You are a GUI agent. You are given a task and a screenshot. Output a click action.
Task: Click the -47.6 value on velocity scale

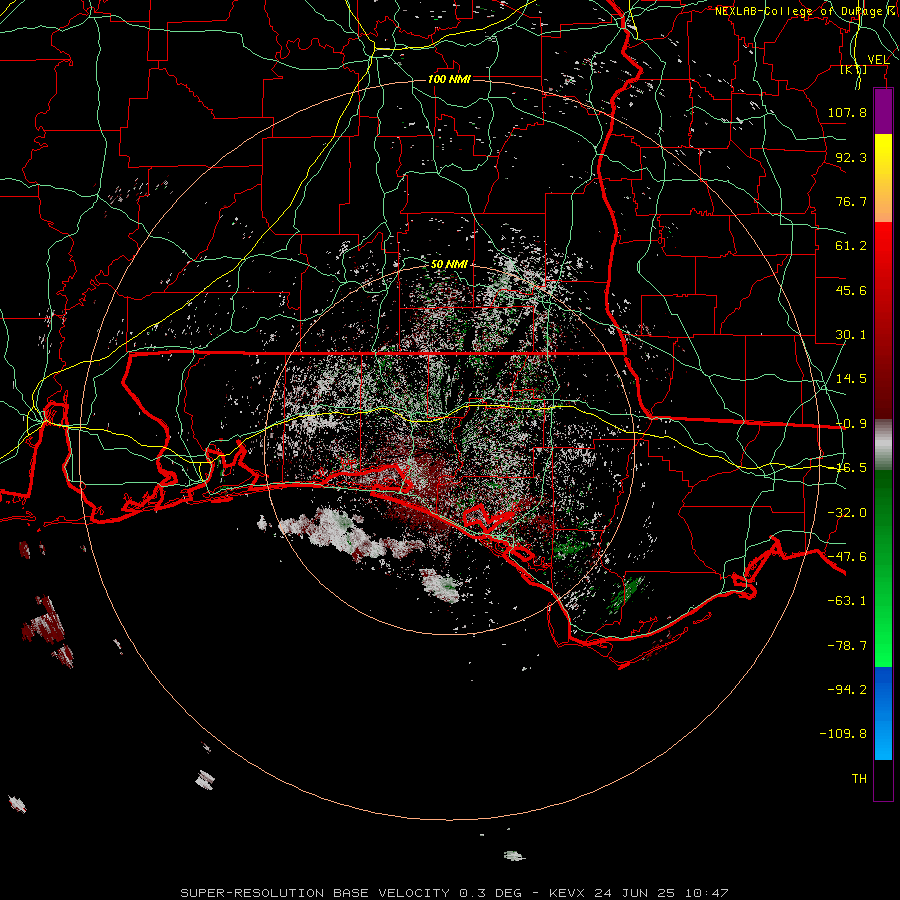click(x=847, y=557)
